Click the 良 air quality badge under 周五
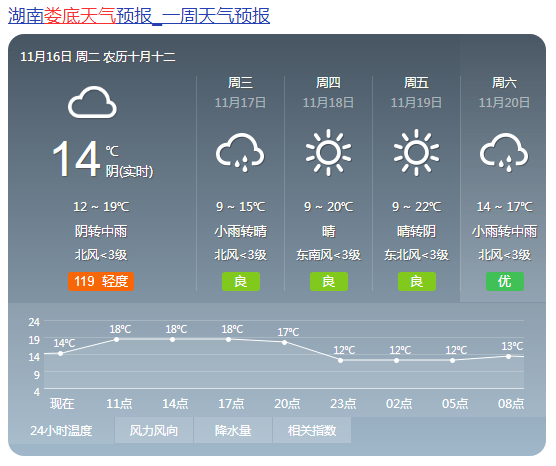 click(417, 281)
